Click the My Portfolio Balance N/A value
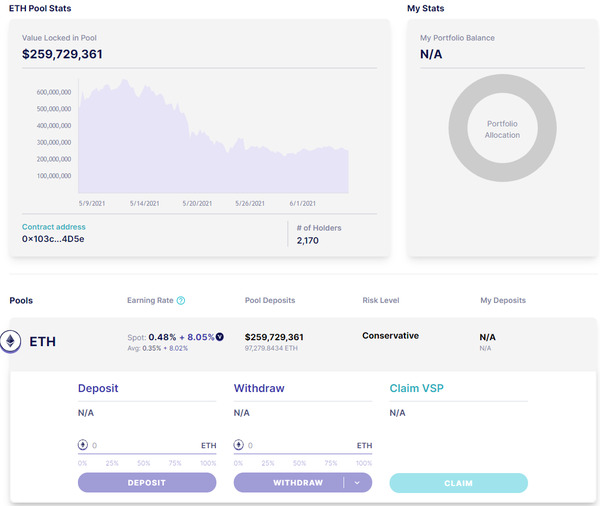 tap(431, 54)
